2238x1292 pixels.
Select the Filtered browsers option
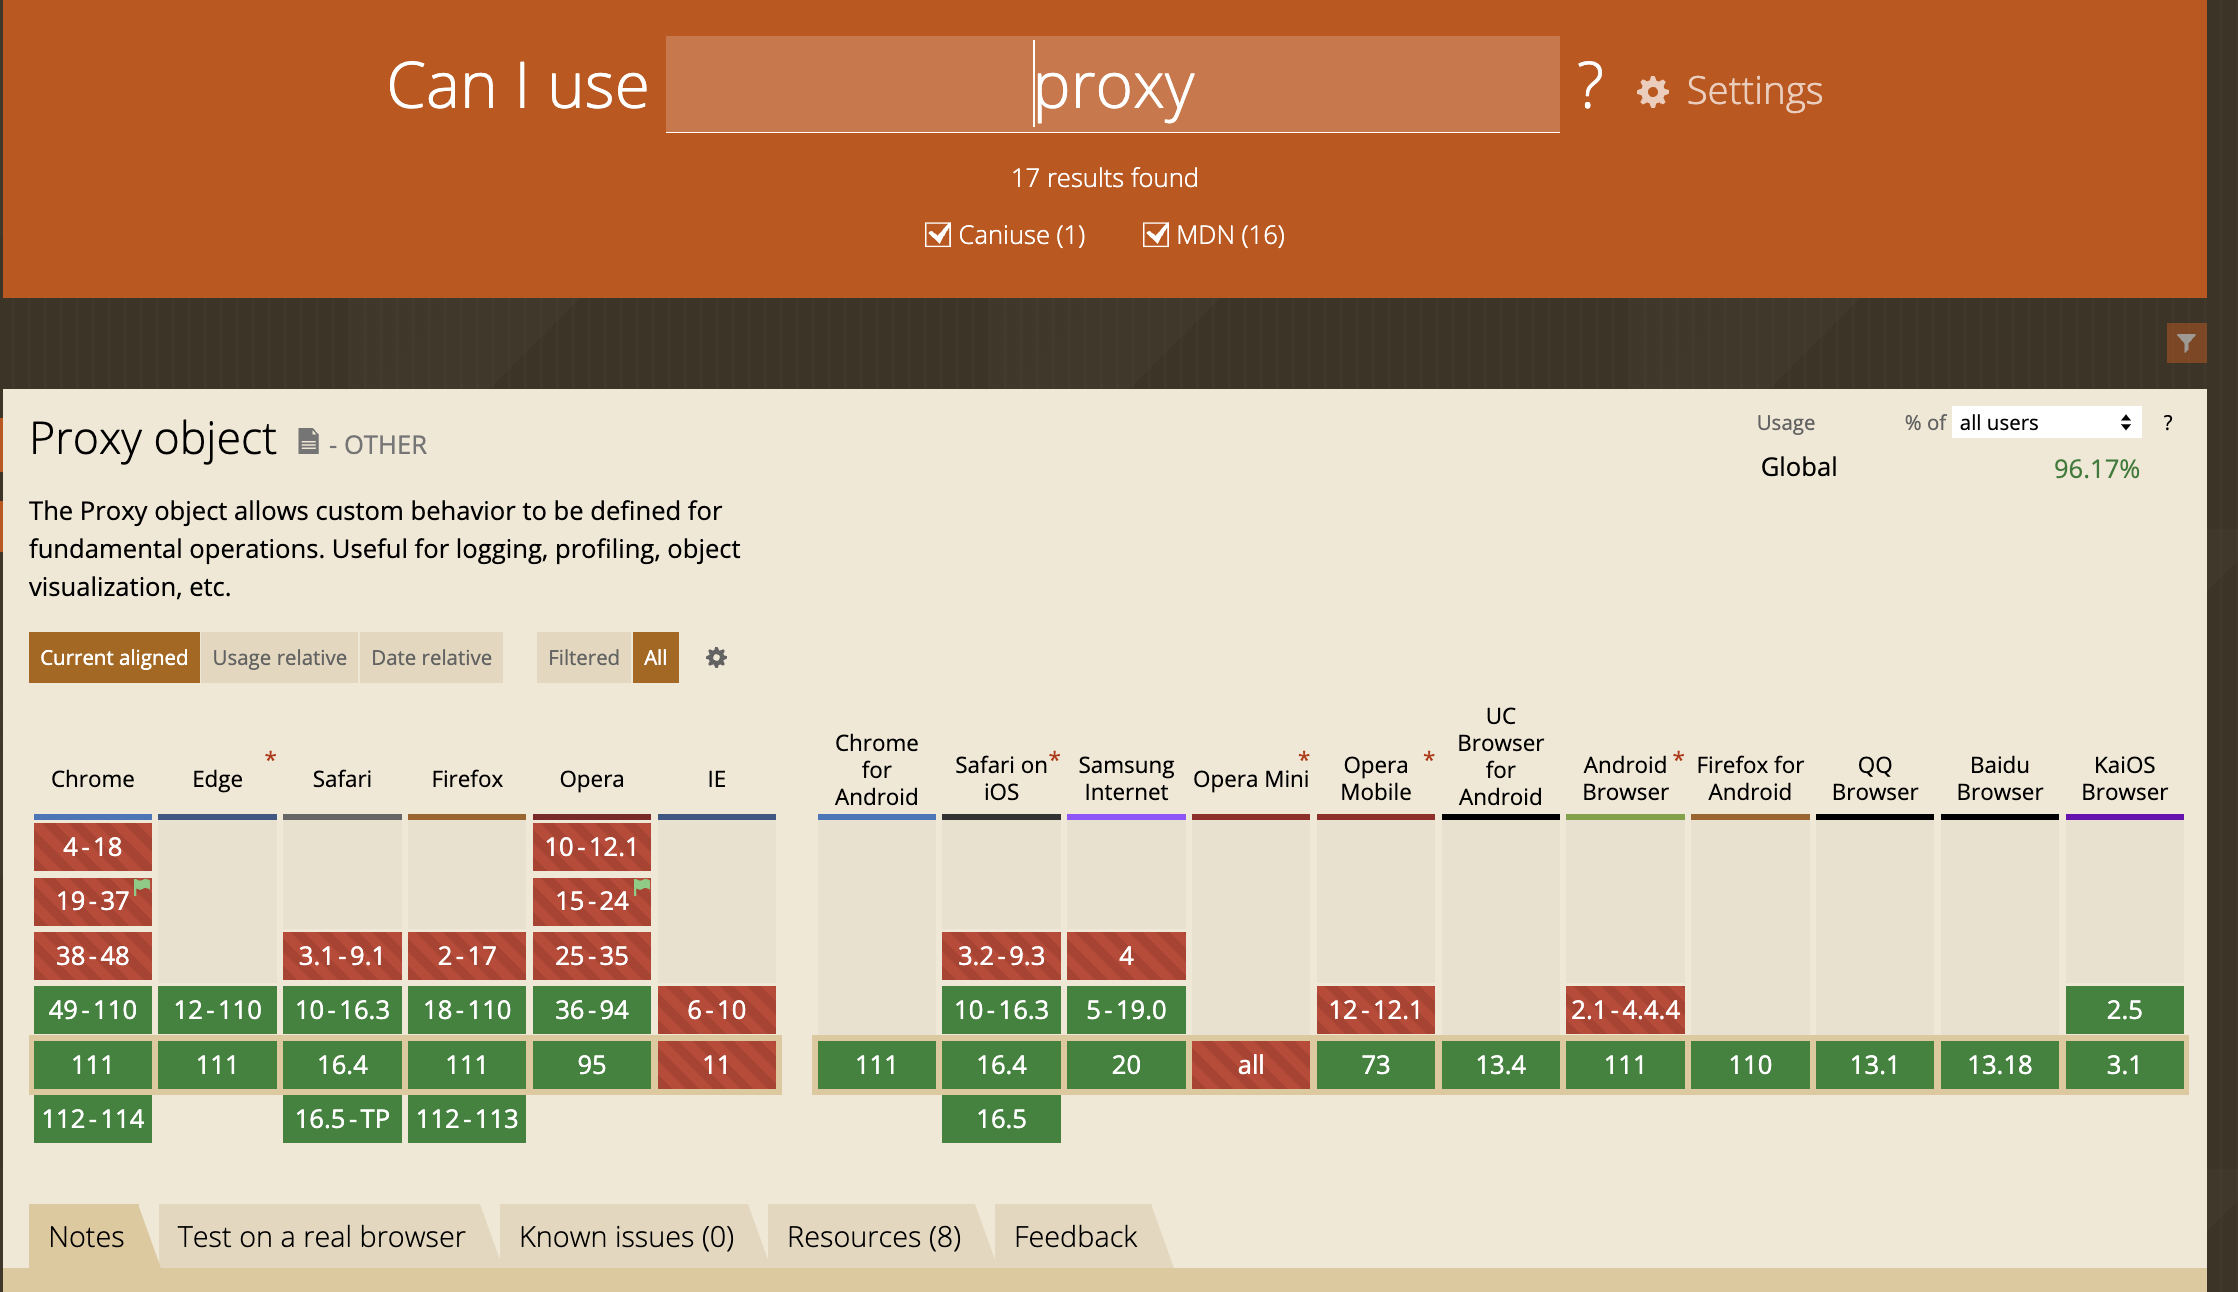(584, 657)
